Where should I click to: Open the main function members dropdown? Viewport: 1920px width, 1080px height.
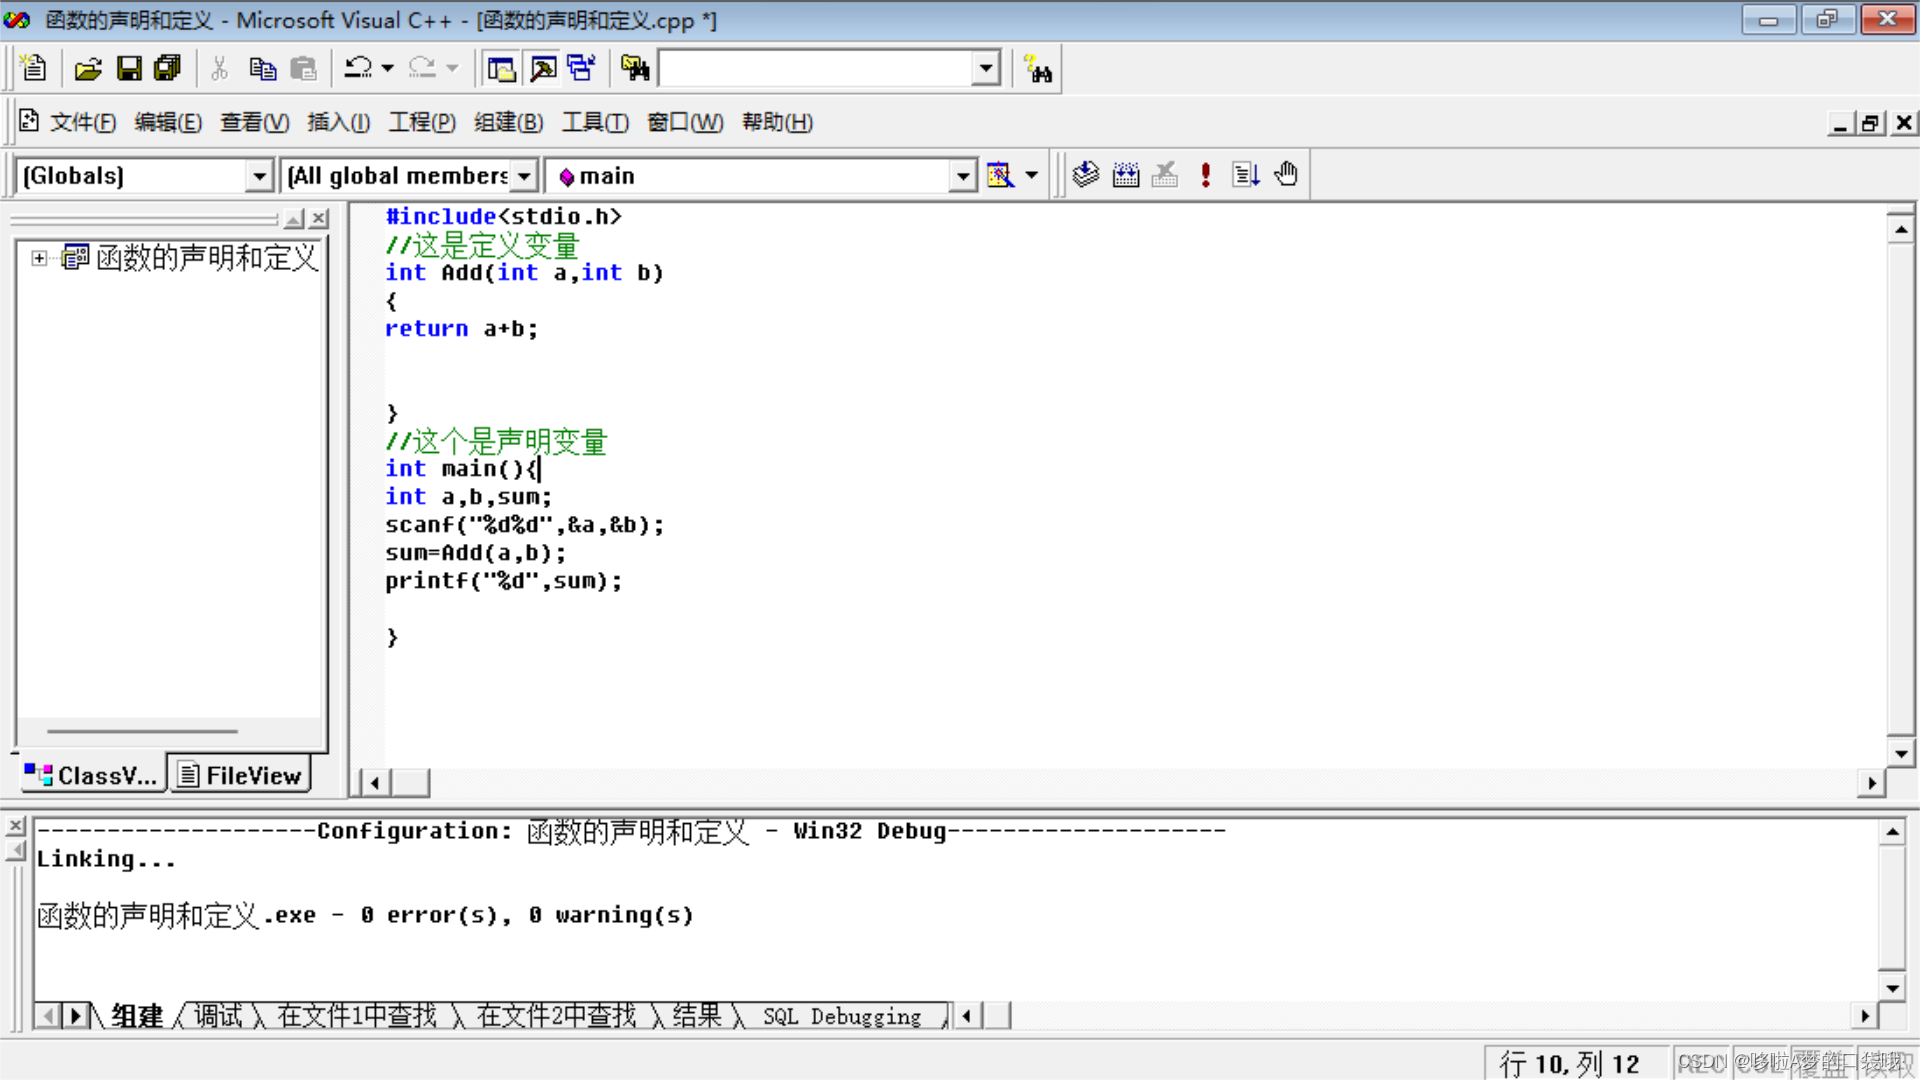pyautogui.click(x=962, y=176)
